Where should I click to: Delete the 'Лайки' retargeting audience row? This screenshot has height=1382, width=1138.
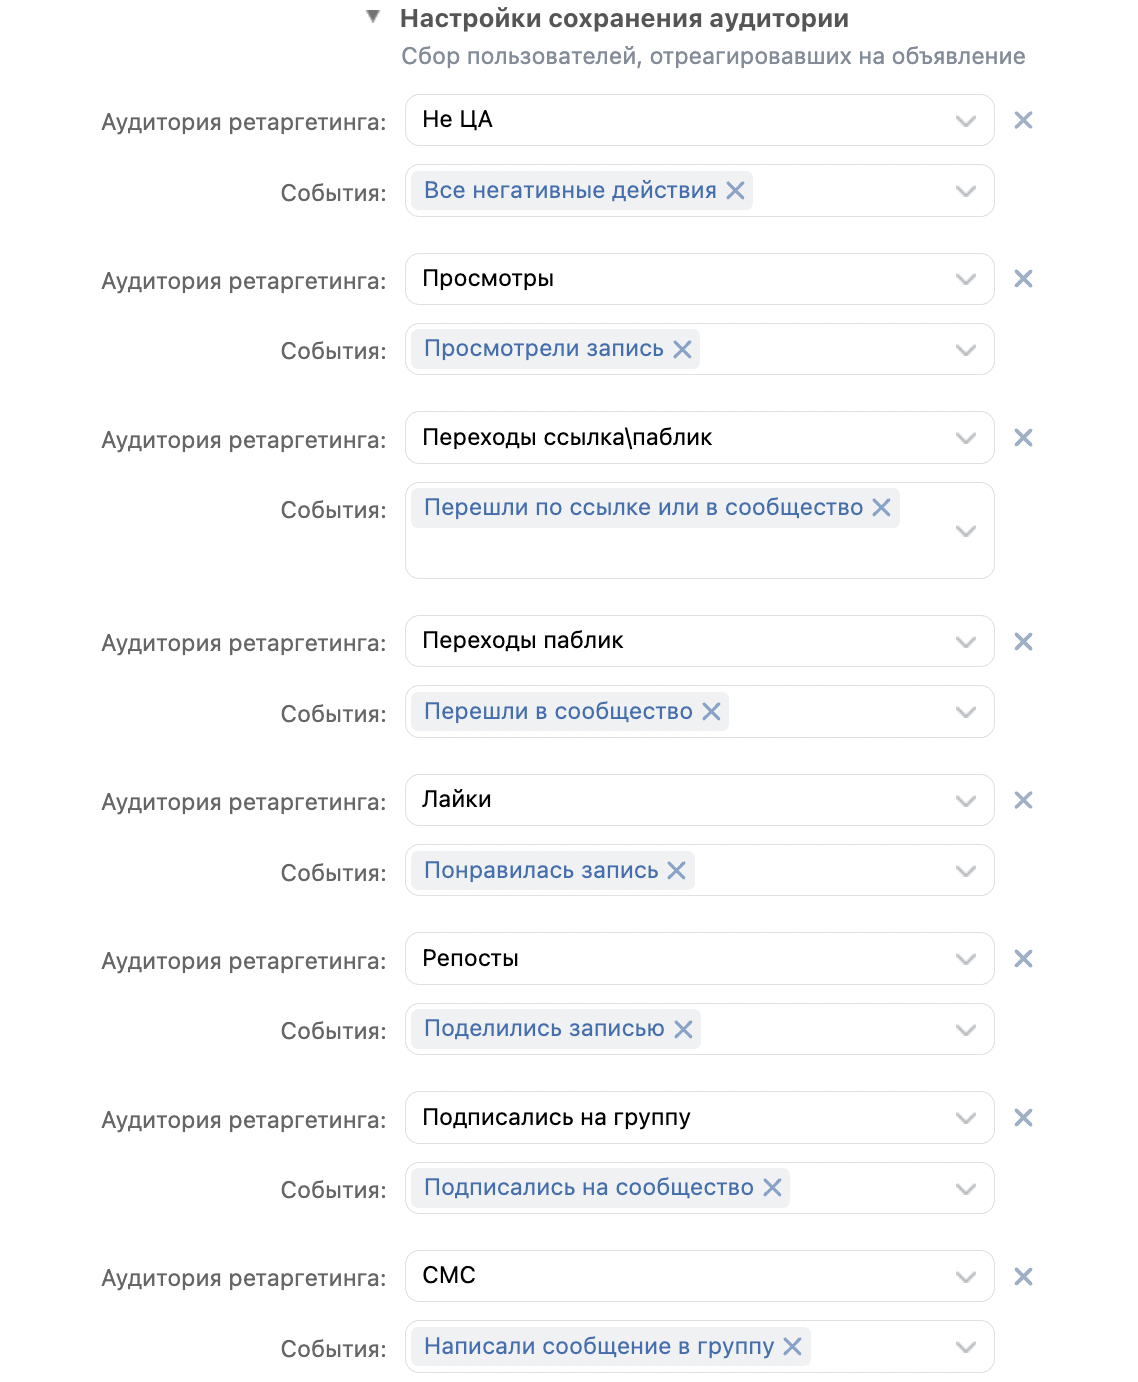(x=1023, y=800)
